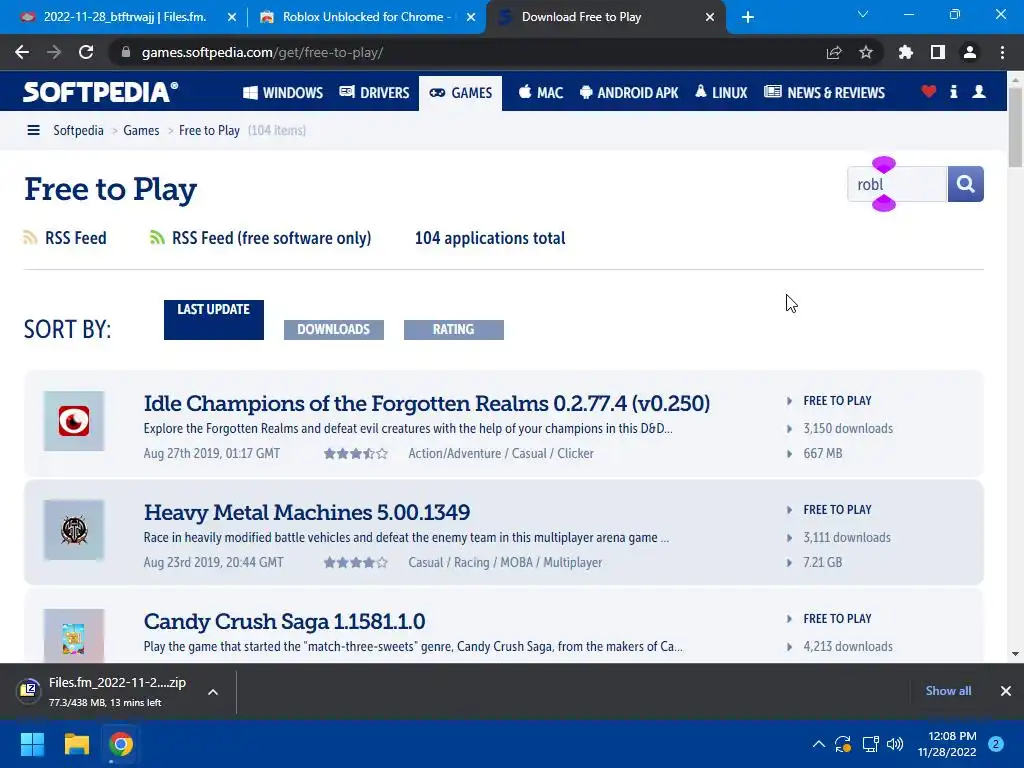Open the Android APK section
Image resolution: width=1024 pixels, height=768 pixels.
click(629, 93)
